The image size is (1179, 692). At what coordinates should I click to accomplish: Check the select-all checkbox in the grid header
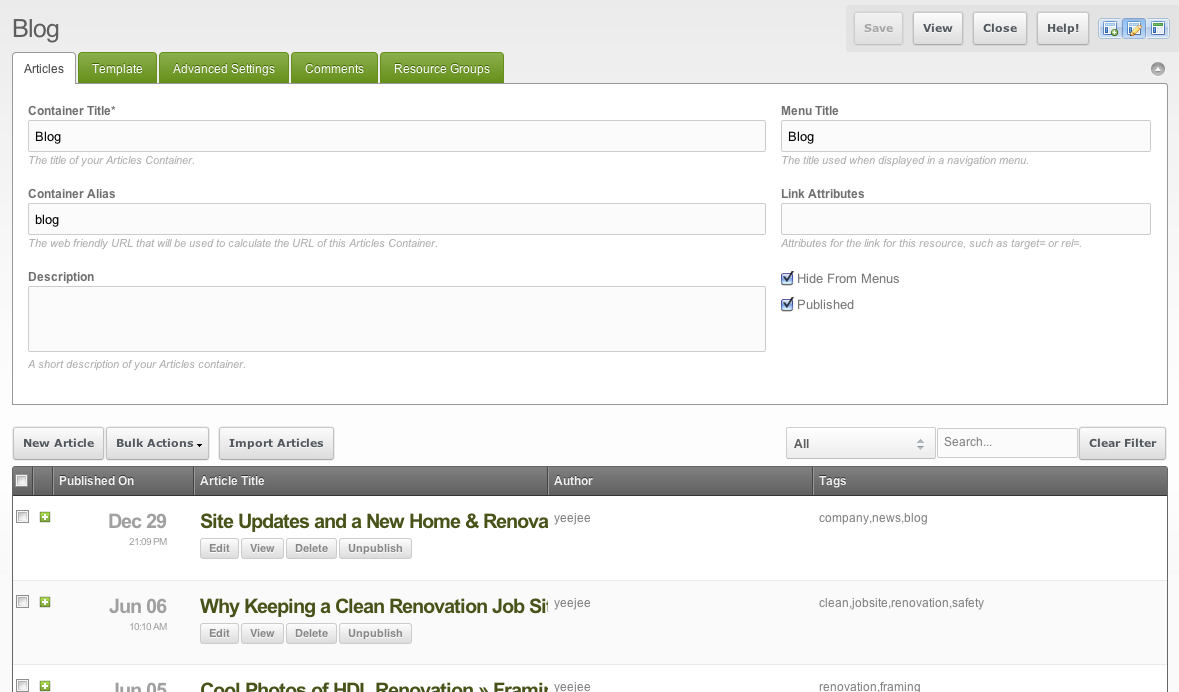[22, 480]
